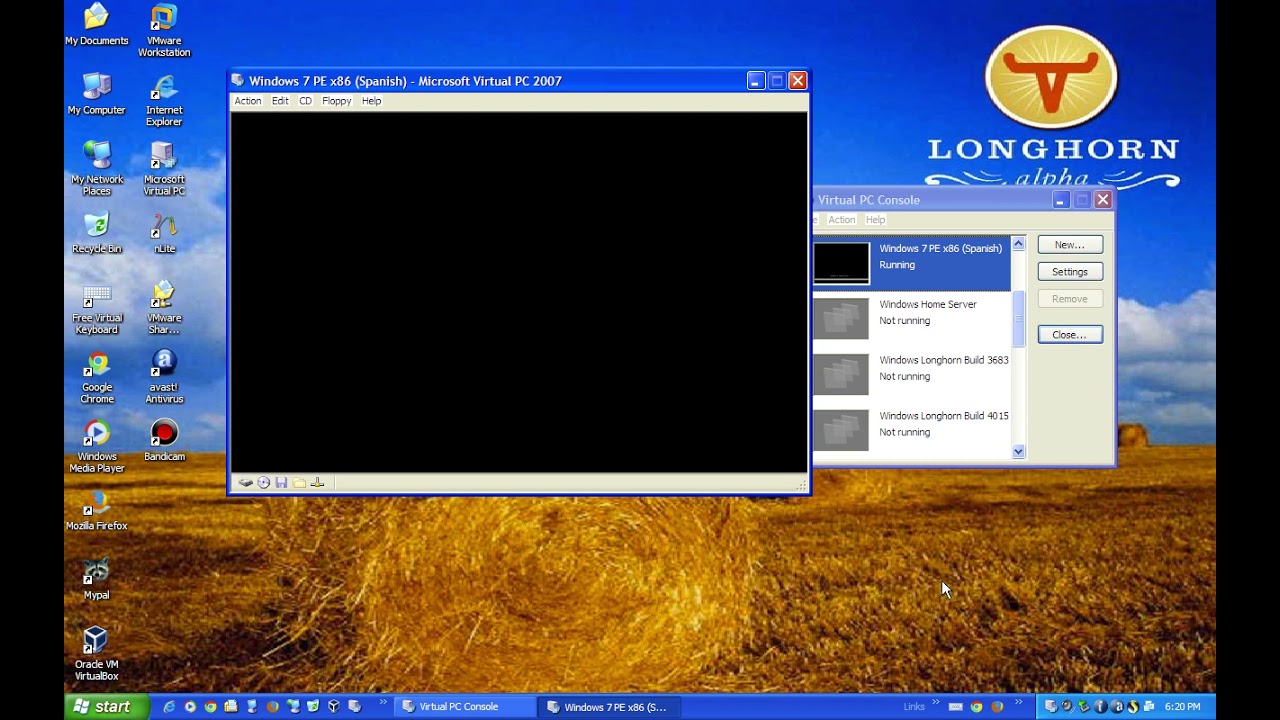Screen dimensions: 1280x720
Task: Select Windows 7 PE x86 (Spanish) in list
Action: [x=911, y=263]
